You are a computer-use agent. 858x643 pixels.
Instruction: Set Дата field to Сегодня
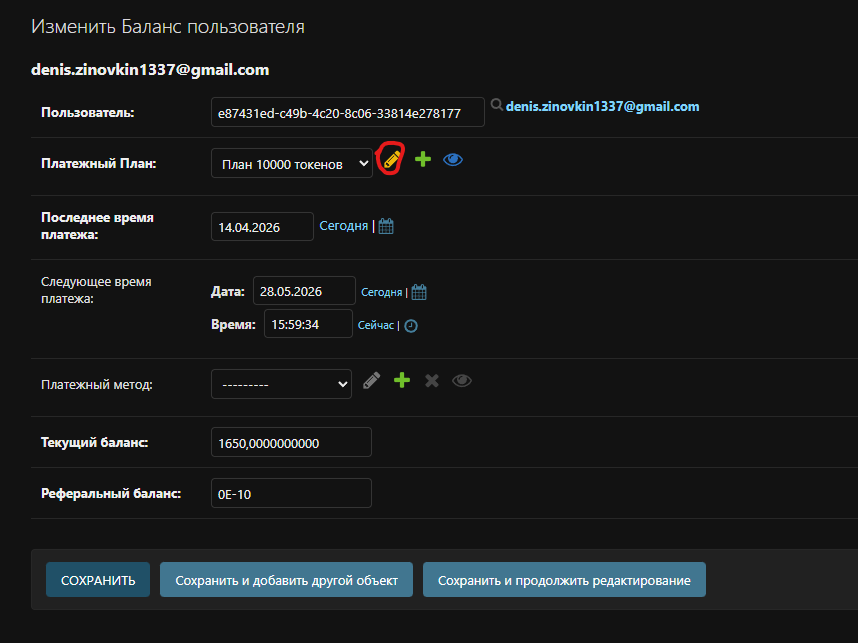(x=381, y=292)
